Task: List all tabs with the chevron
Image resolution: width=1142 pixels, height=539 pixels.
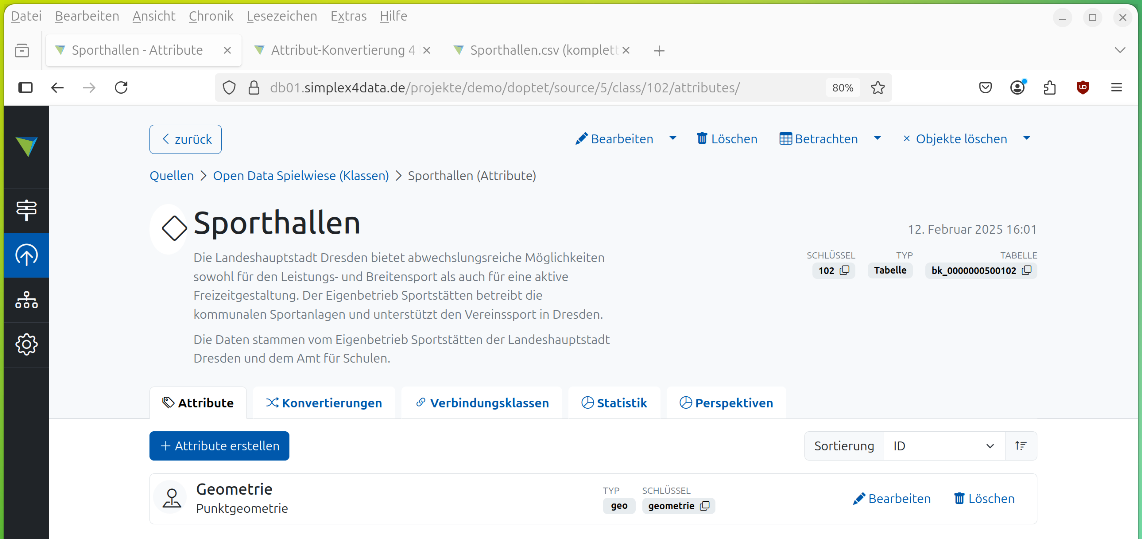Action: 1120,50
